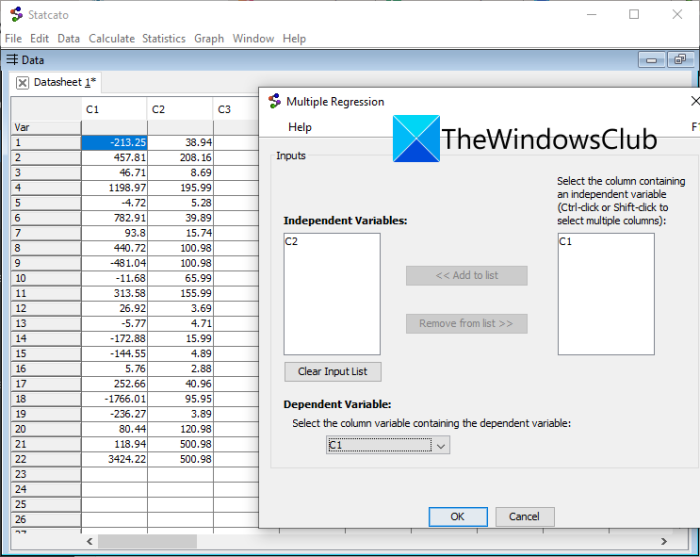Open the main Help menu
Screen dimensions: 700x557
[294, 38]
